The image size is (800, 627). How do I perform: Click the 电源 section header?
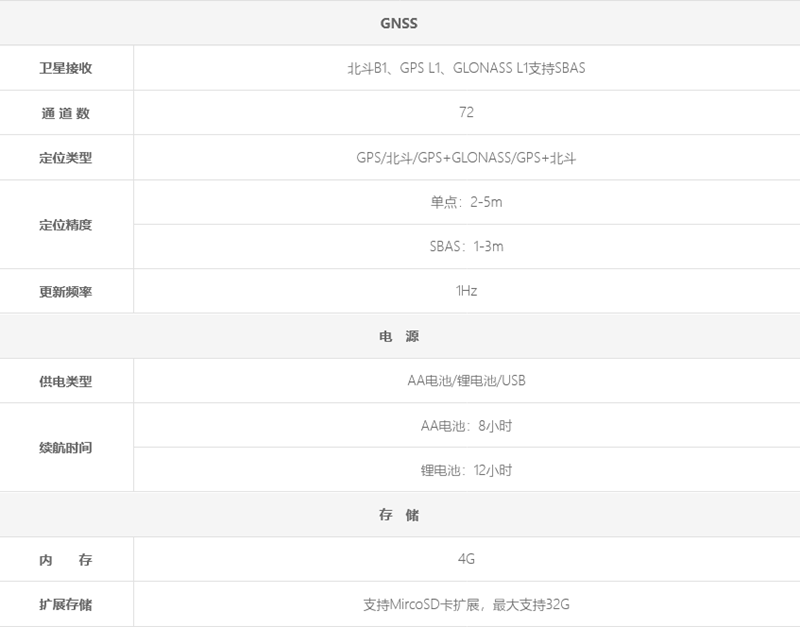pyautogui.click(x=398, y=337)
